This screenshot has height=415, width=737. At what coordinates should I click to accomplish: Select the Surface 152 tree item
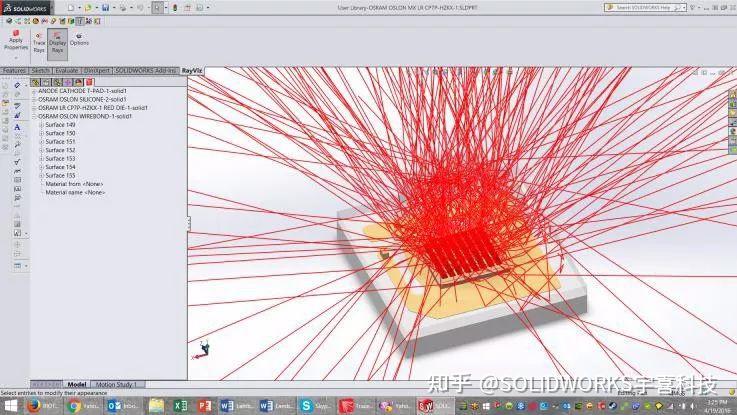(x=60, y=150)
